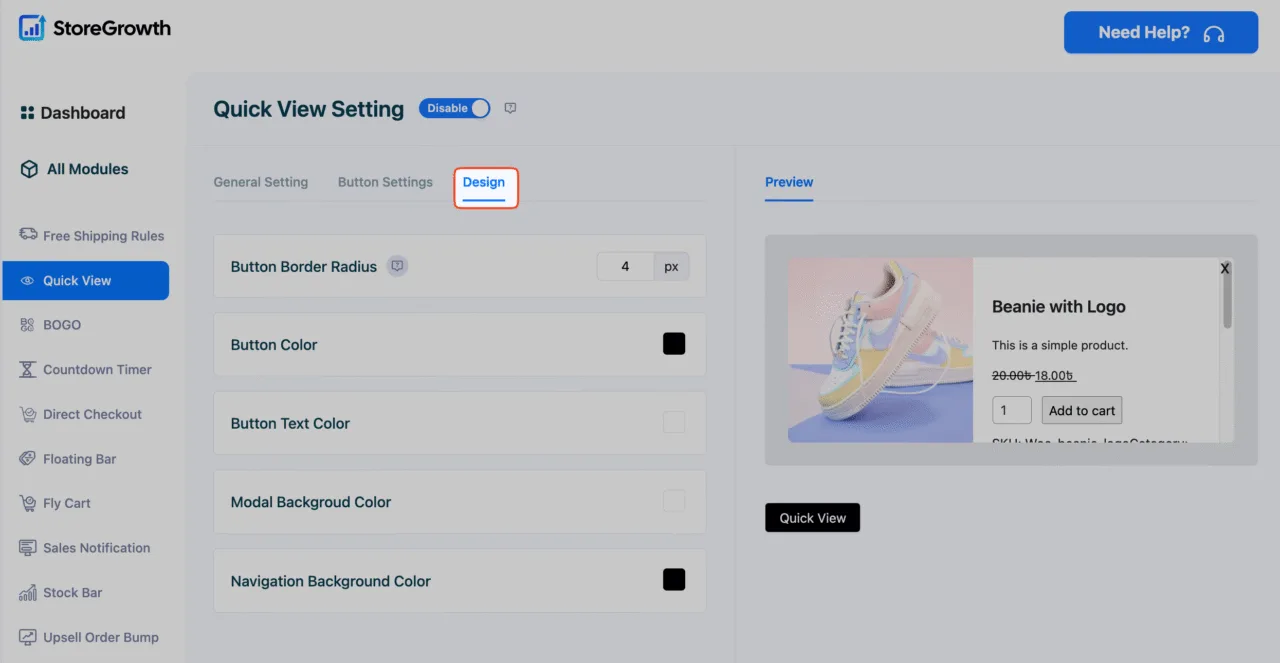Click the Direct Checkout bag icon

28,414
